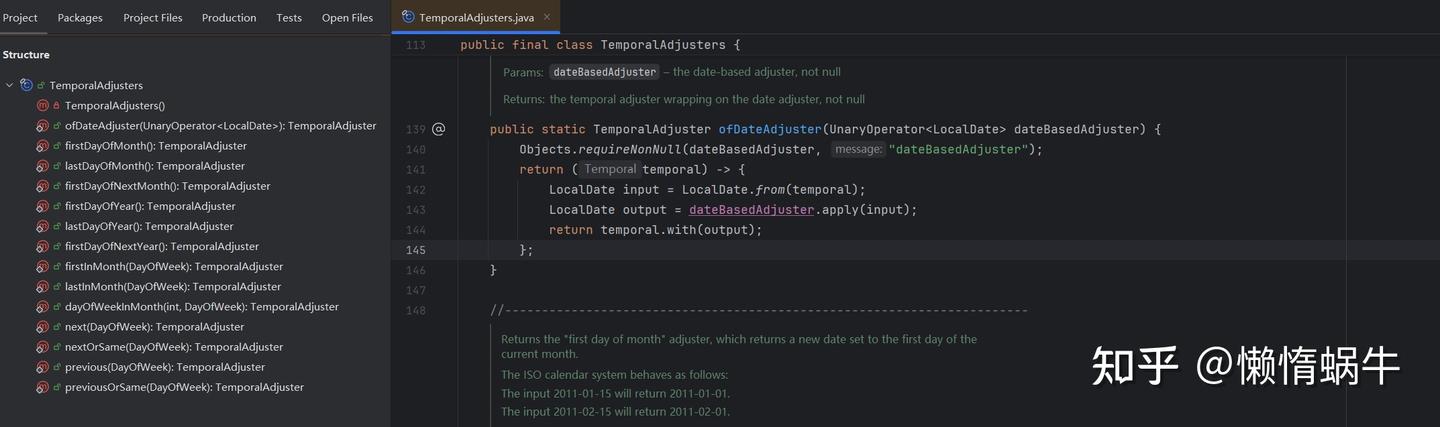The height and width of the screenshot is (427, 1440).
Task: Jump to dayOfWeekInMonth(int, DayOfWeek) method
Action: pyautogui.click(x=201, y=307)
